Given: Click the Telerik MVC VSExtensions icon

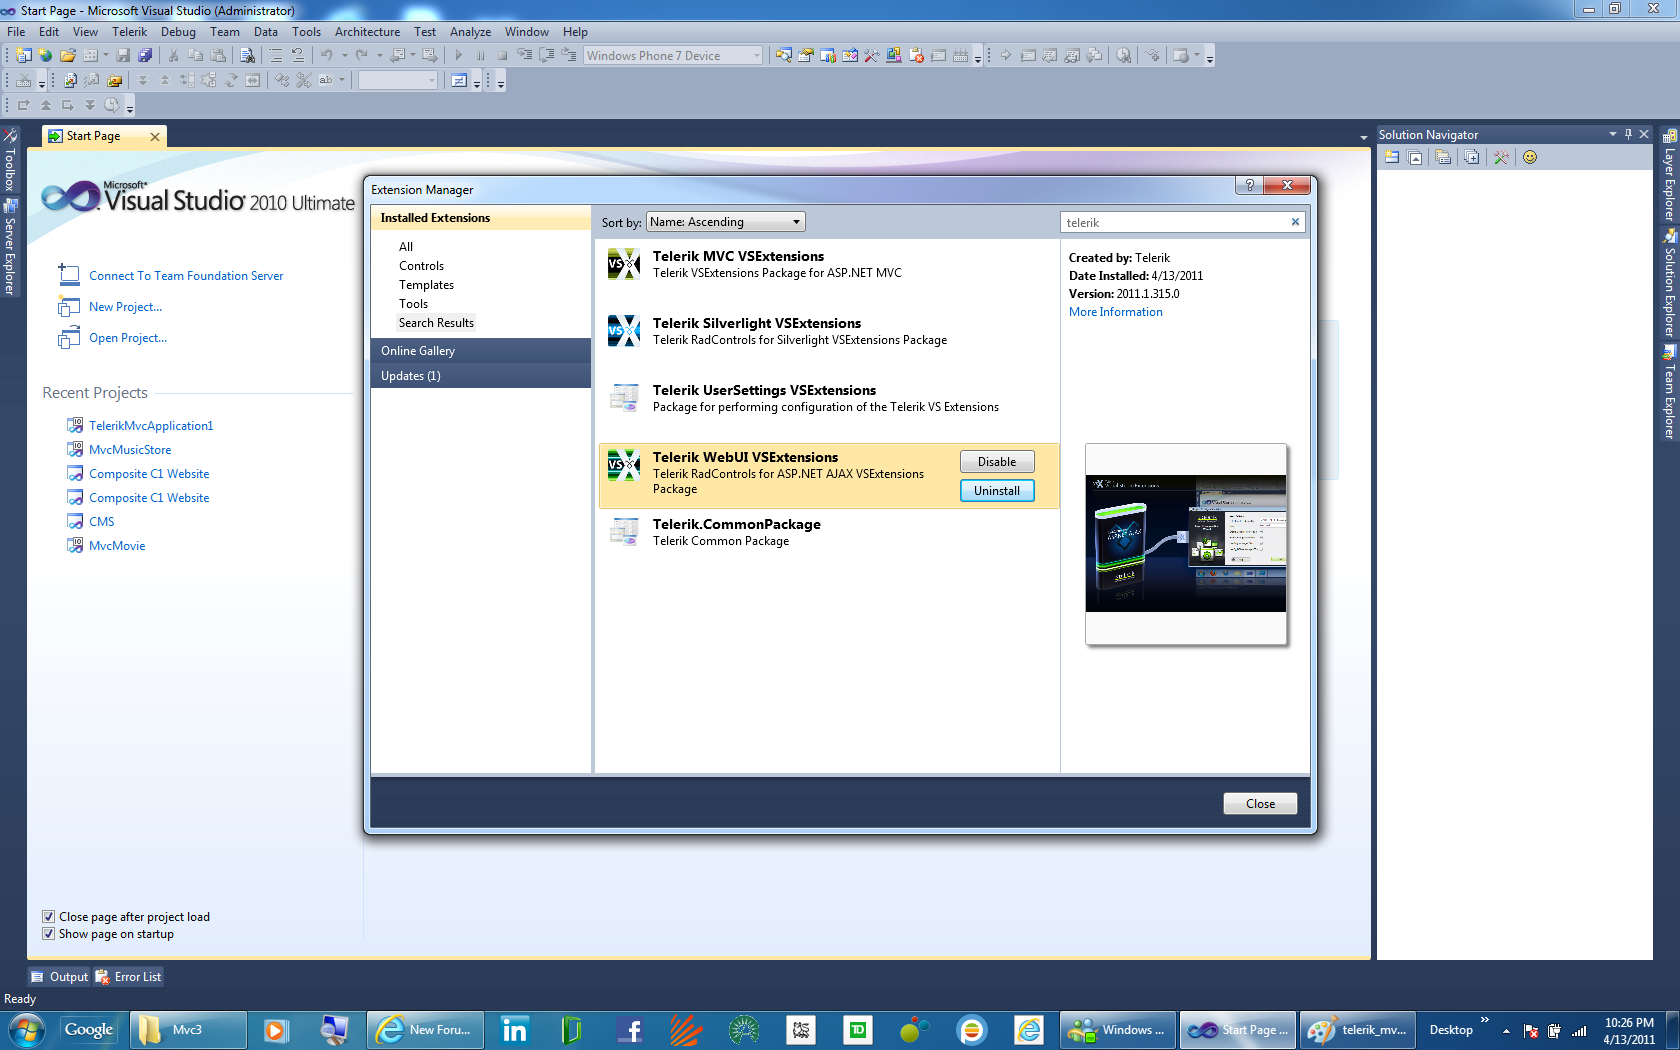Looking at the screenshot, I should coord(624,264).
